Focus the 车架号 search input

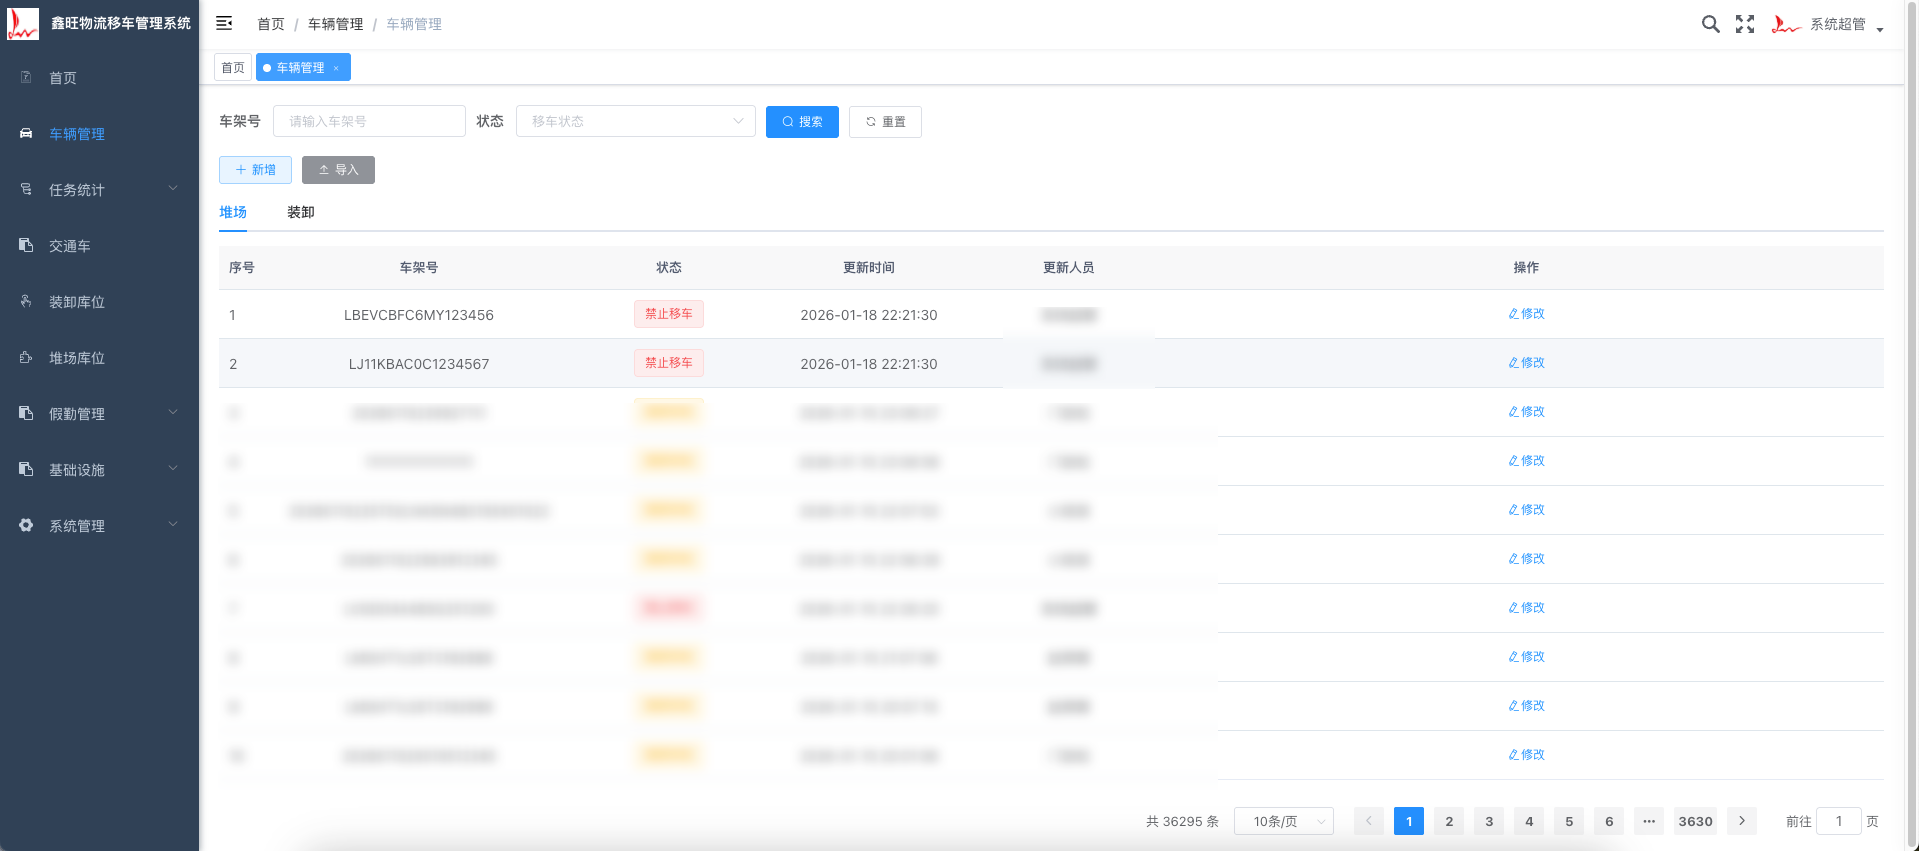coord(369,121)
